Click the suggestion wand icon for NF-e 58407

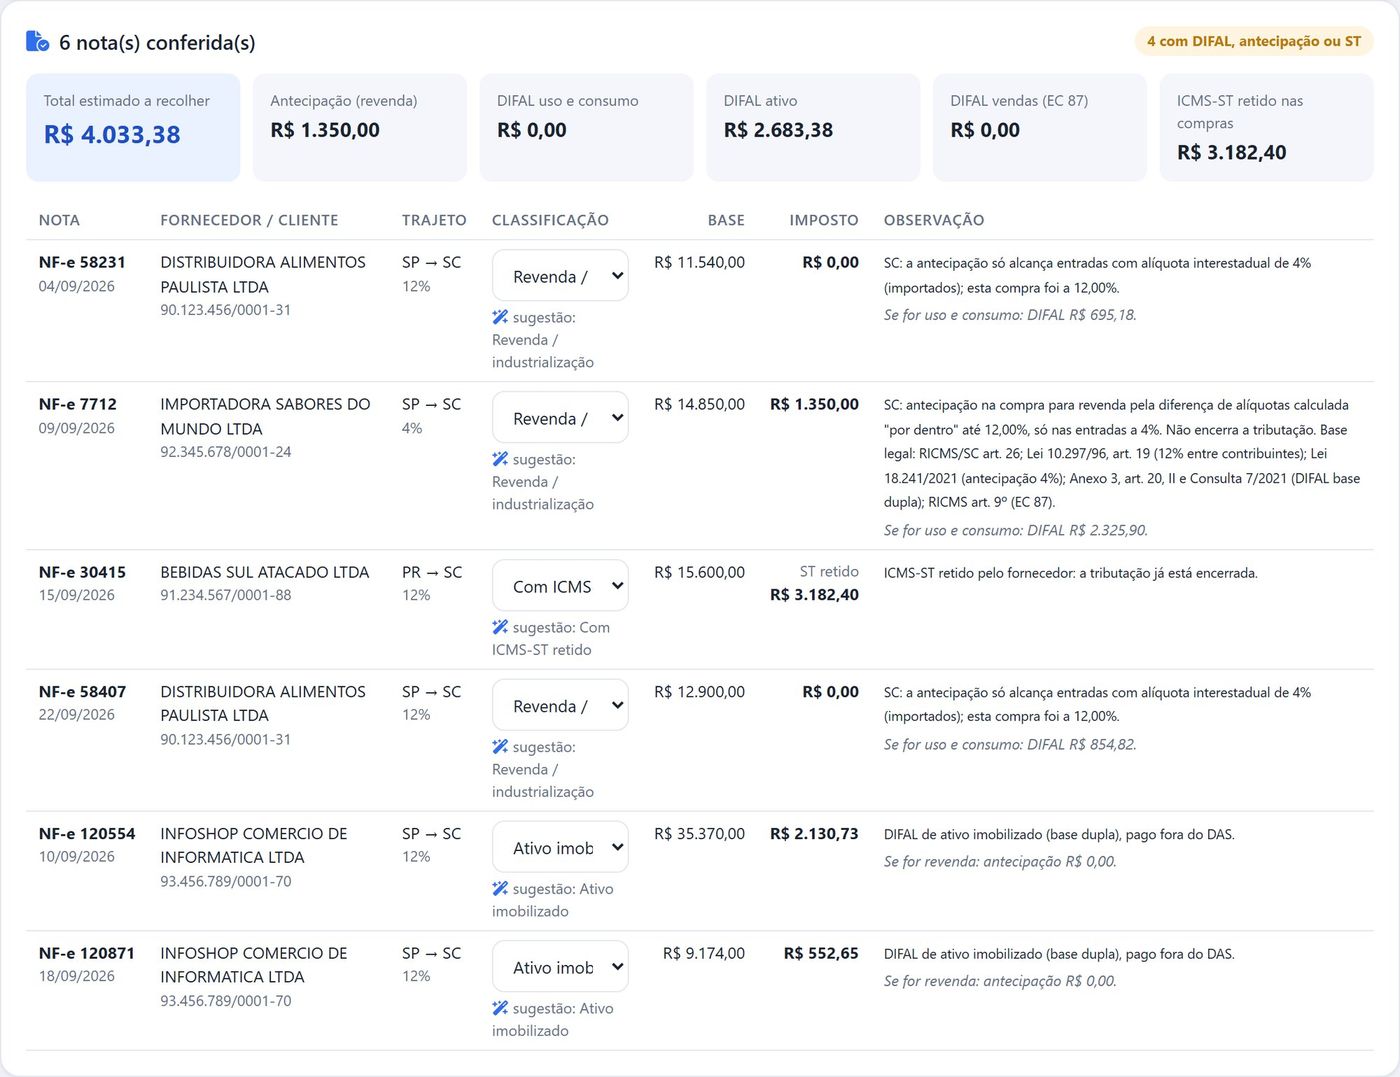pyautogui.click(x=500, y=746)
